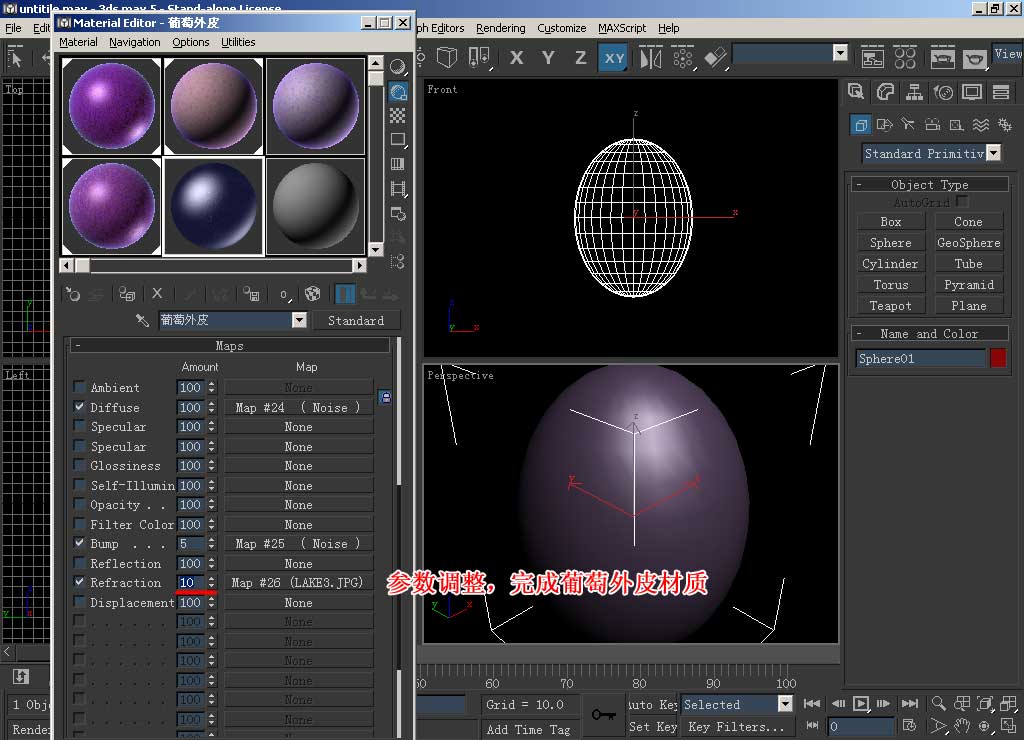Open the reference coordinate View dropdown
This screenshot has height=740, width=1024.
[x=1007, y=54]
